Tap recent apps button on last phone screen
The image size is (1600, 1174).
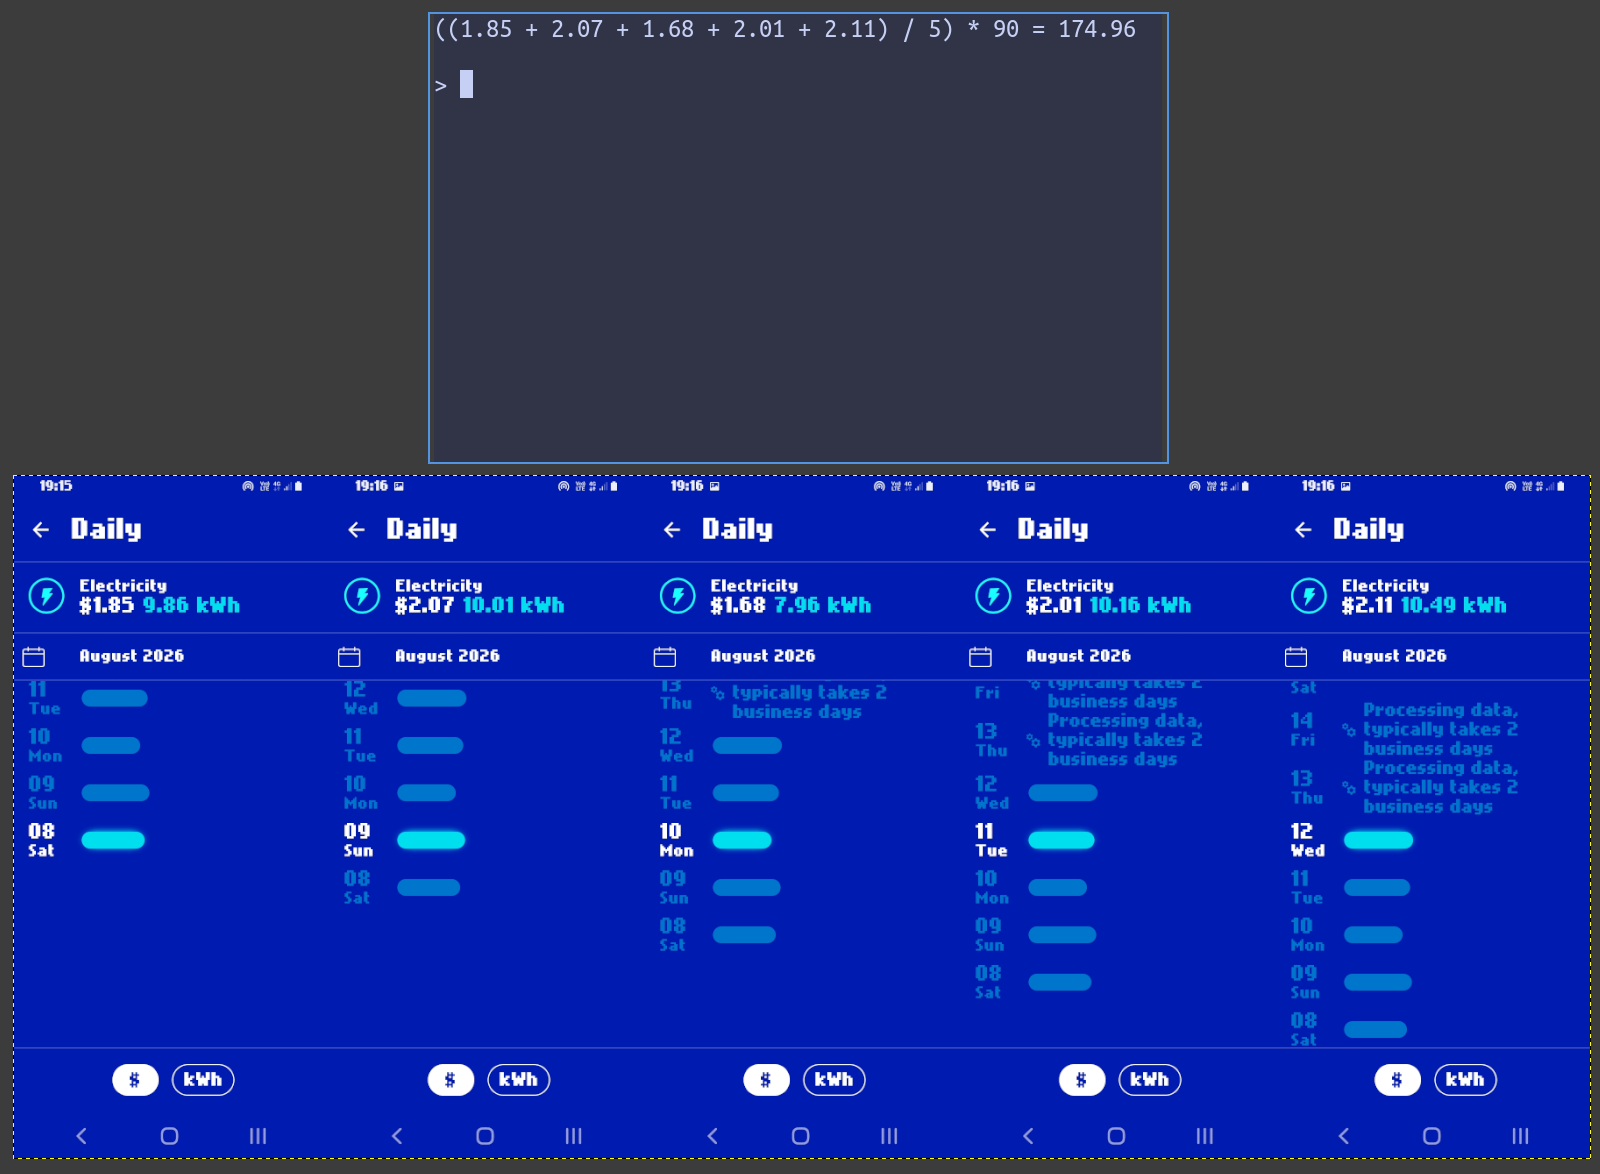click(1520, 1136)
